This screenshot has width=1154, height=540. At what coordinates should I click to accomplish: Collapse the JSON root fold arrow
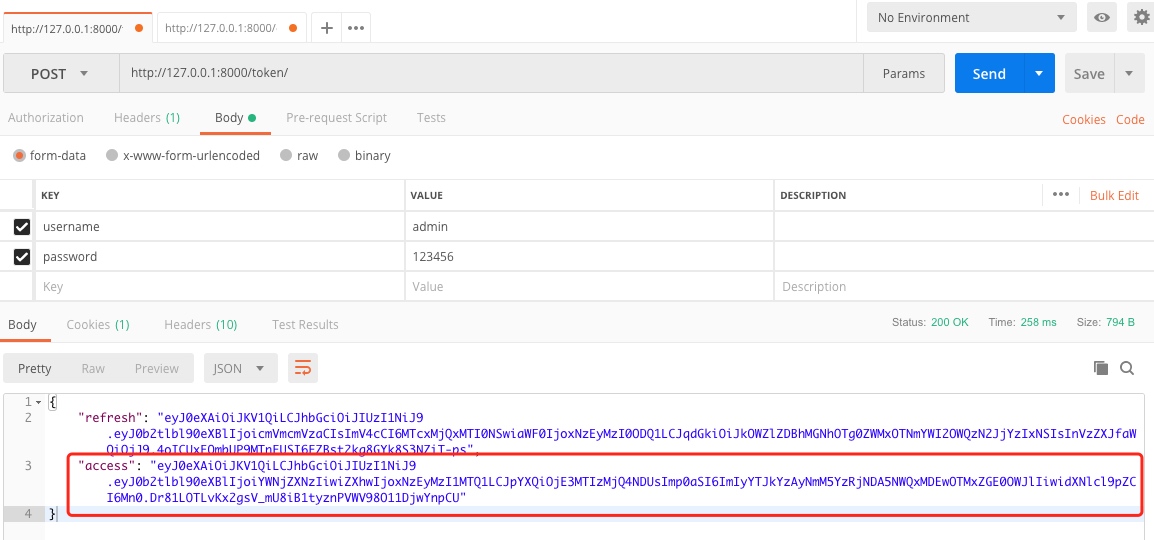[39, 402]
